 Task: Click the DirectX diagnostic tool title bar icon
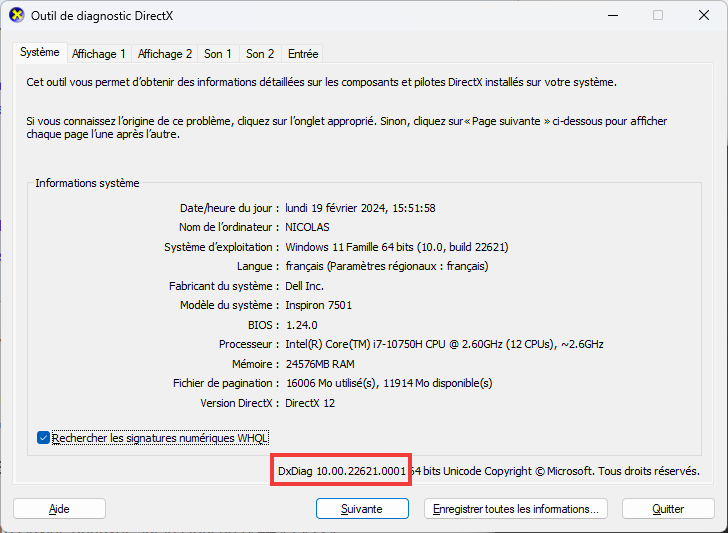pos(17,15)
